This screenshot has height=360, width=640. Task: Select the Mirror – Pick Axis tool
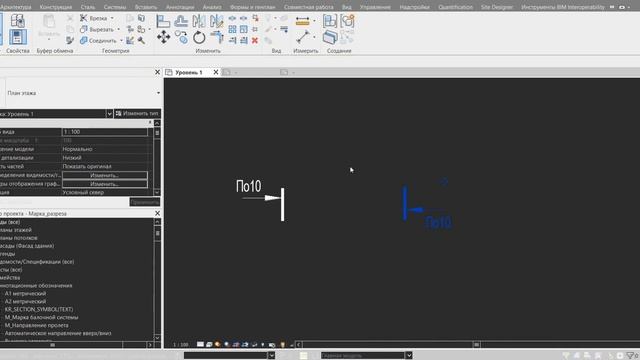pos(199,20)
